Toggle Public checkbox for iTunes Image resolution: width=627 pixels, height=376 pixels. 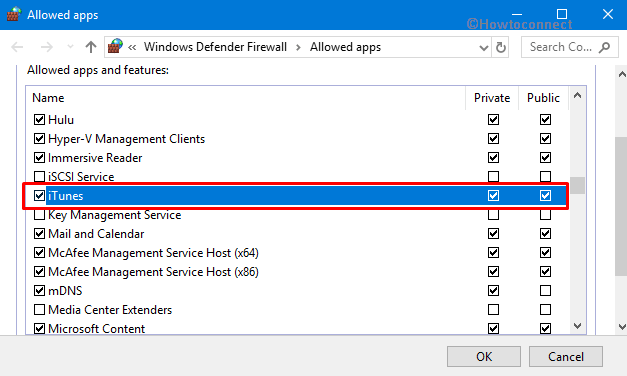coord(545,196)
